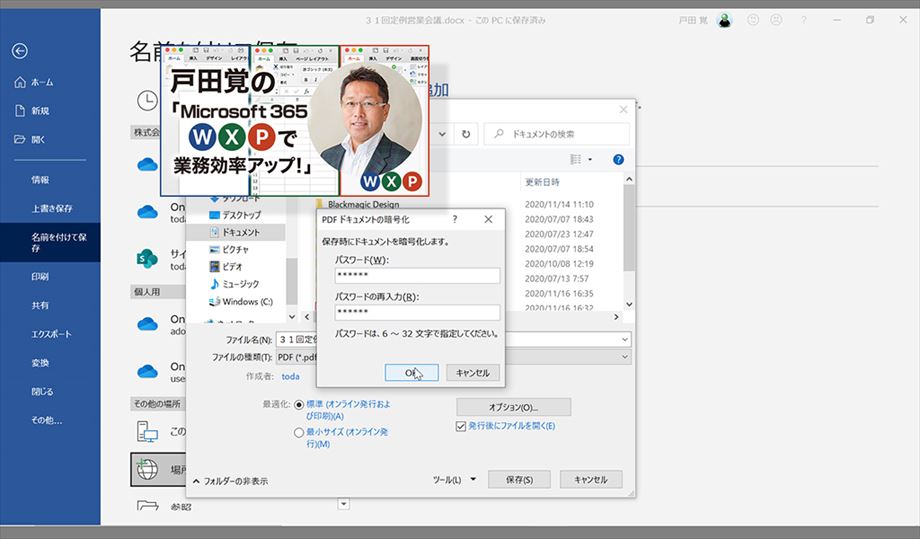Select 最小サイズ optimization radio button
920x539 pixels.
tap(299, 432)
